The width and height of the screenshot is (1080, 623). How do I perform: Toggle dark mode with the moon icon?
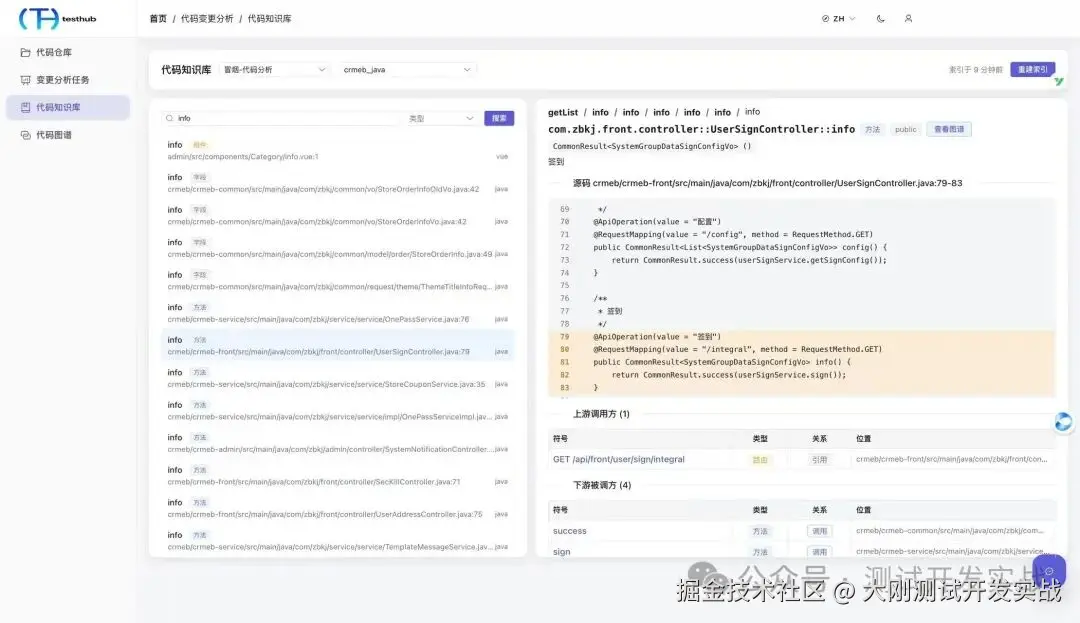[x=880, y=19]
